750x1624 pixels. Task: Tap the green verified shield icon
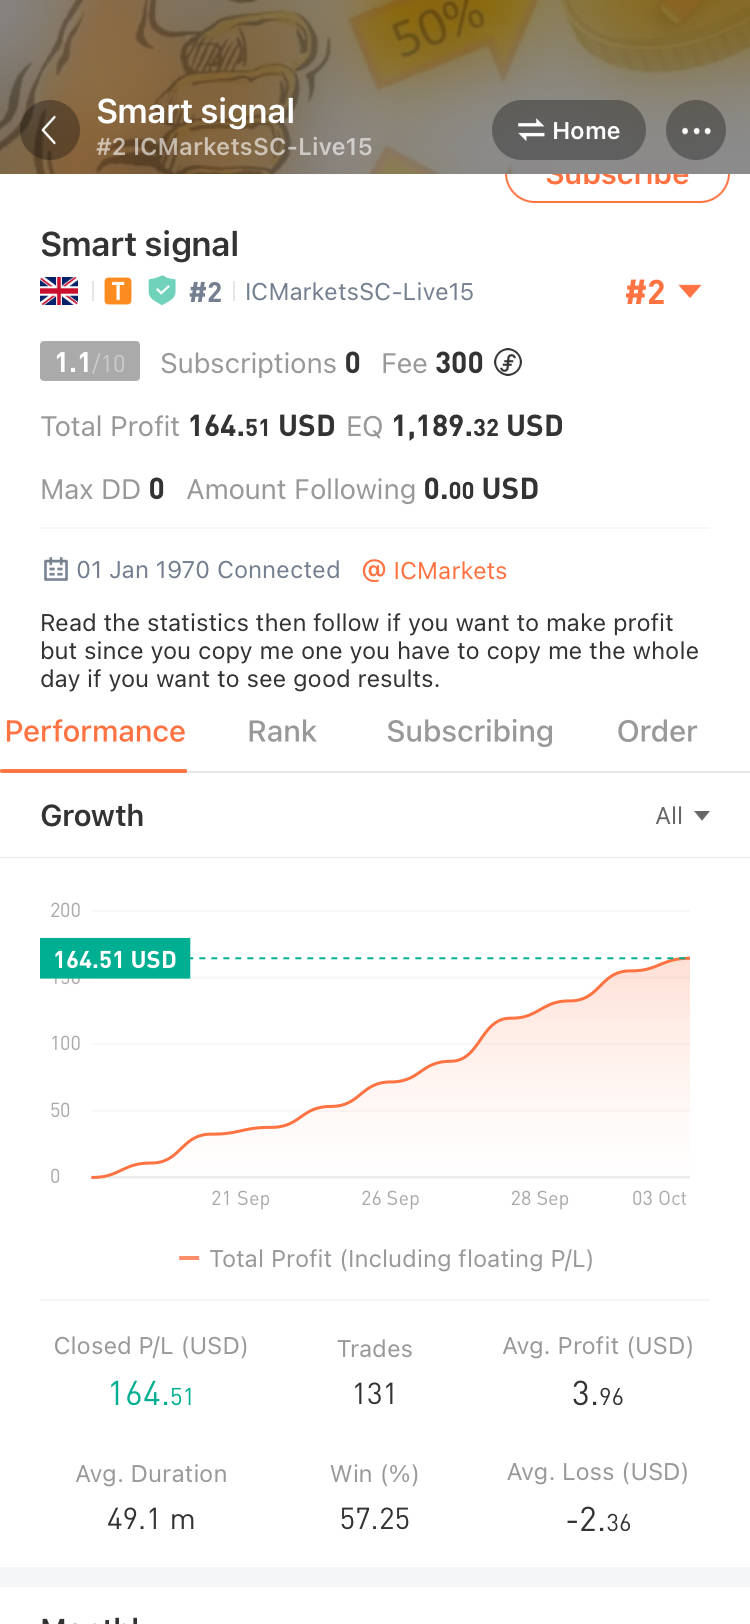click(162, 291)
